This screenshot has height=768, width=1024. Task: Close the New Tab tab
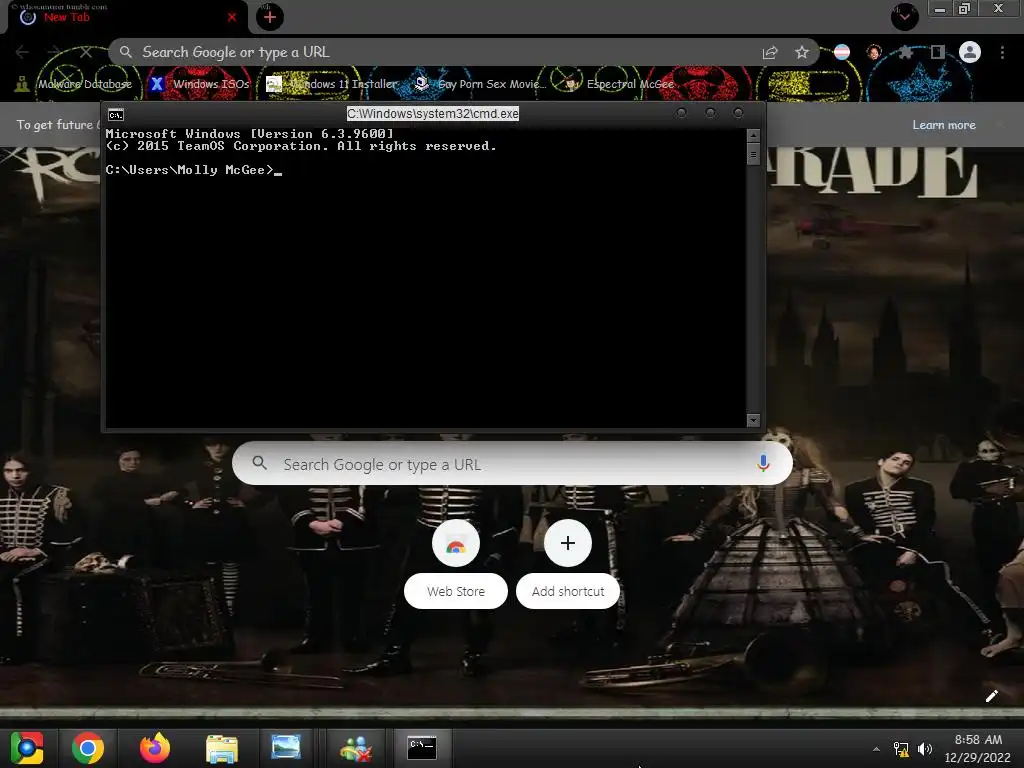coord(232,18)
